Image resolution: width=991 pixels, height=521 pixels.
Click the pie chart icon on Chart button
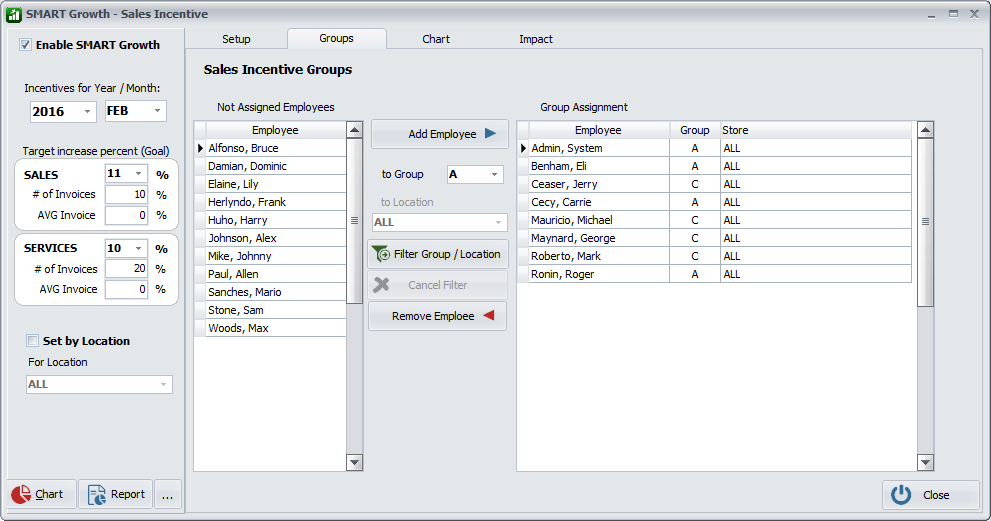click(x=21, y=494)
